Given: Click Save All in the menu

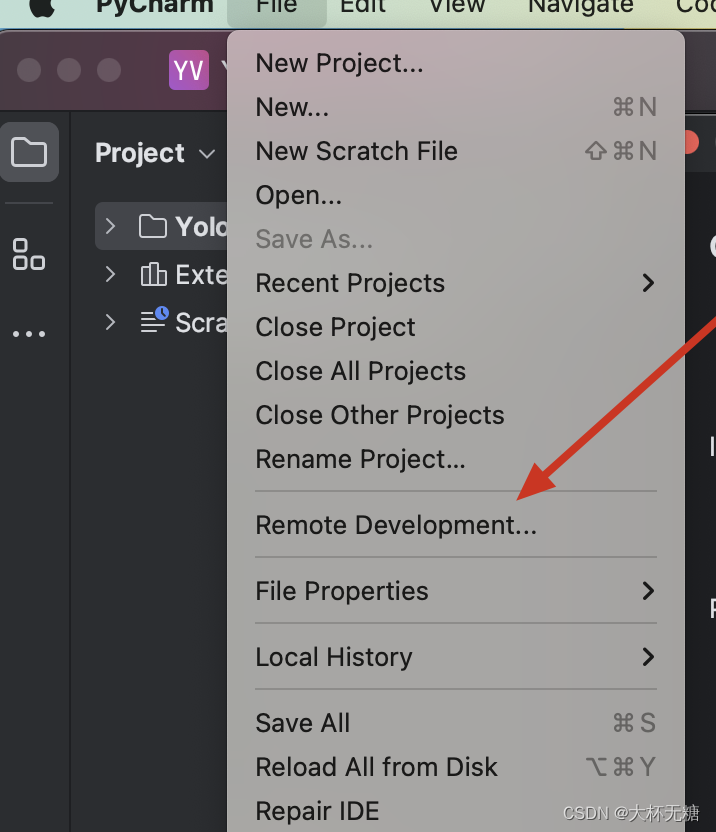Looking at the screenshot, I should [x=303, y=723].
